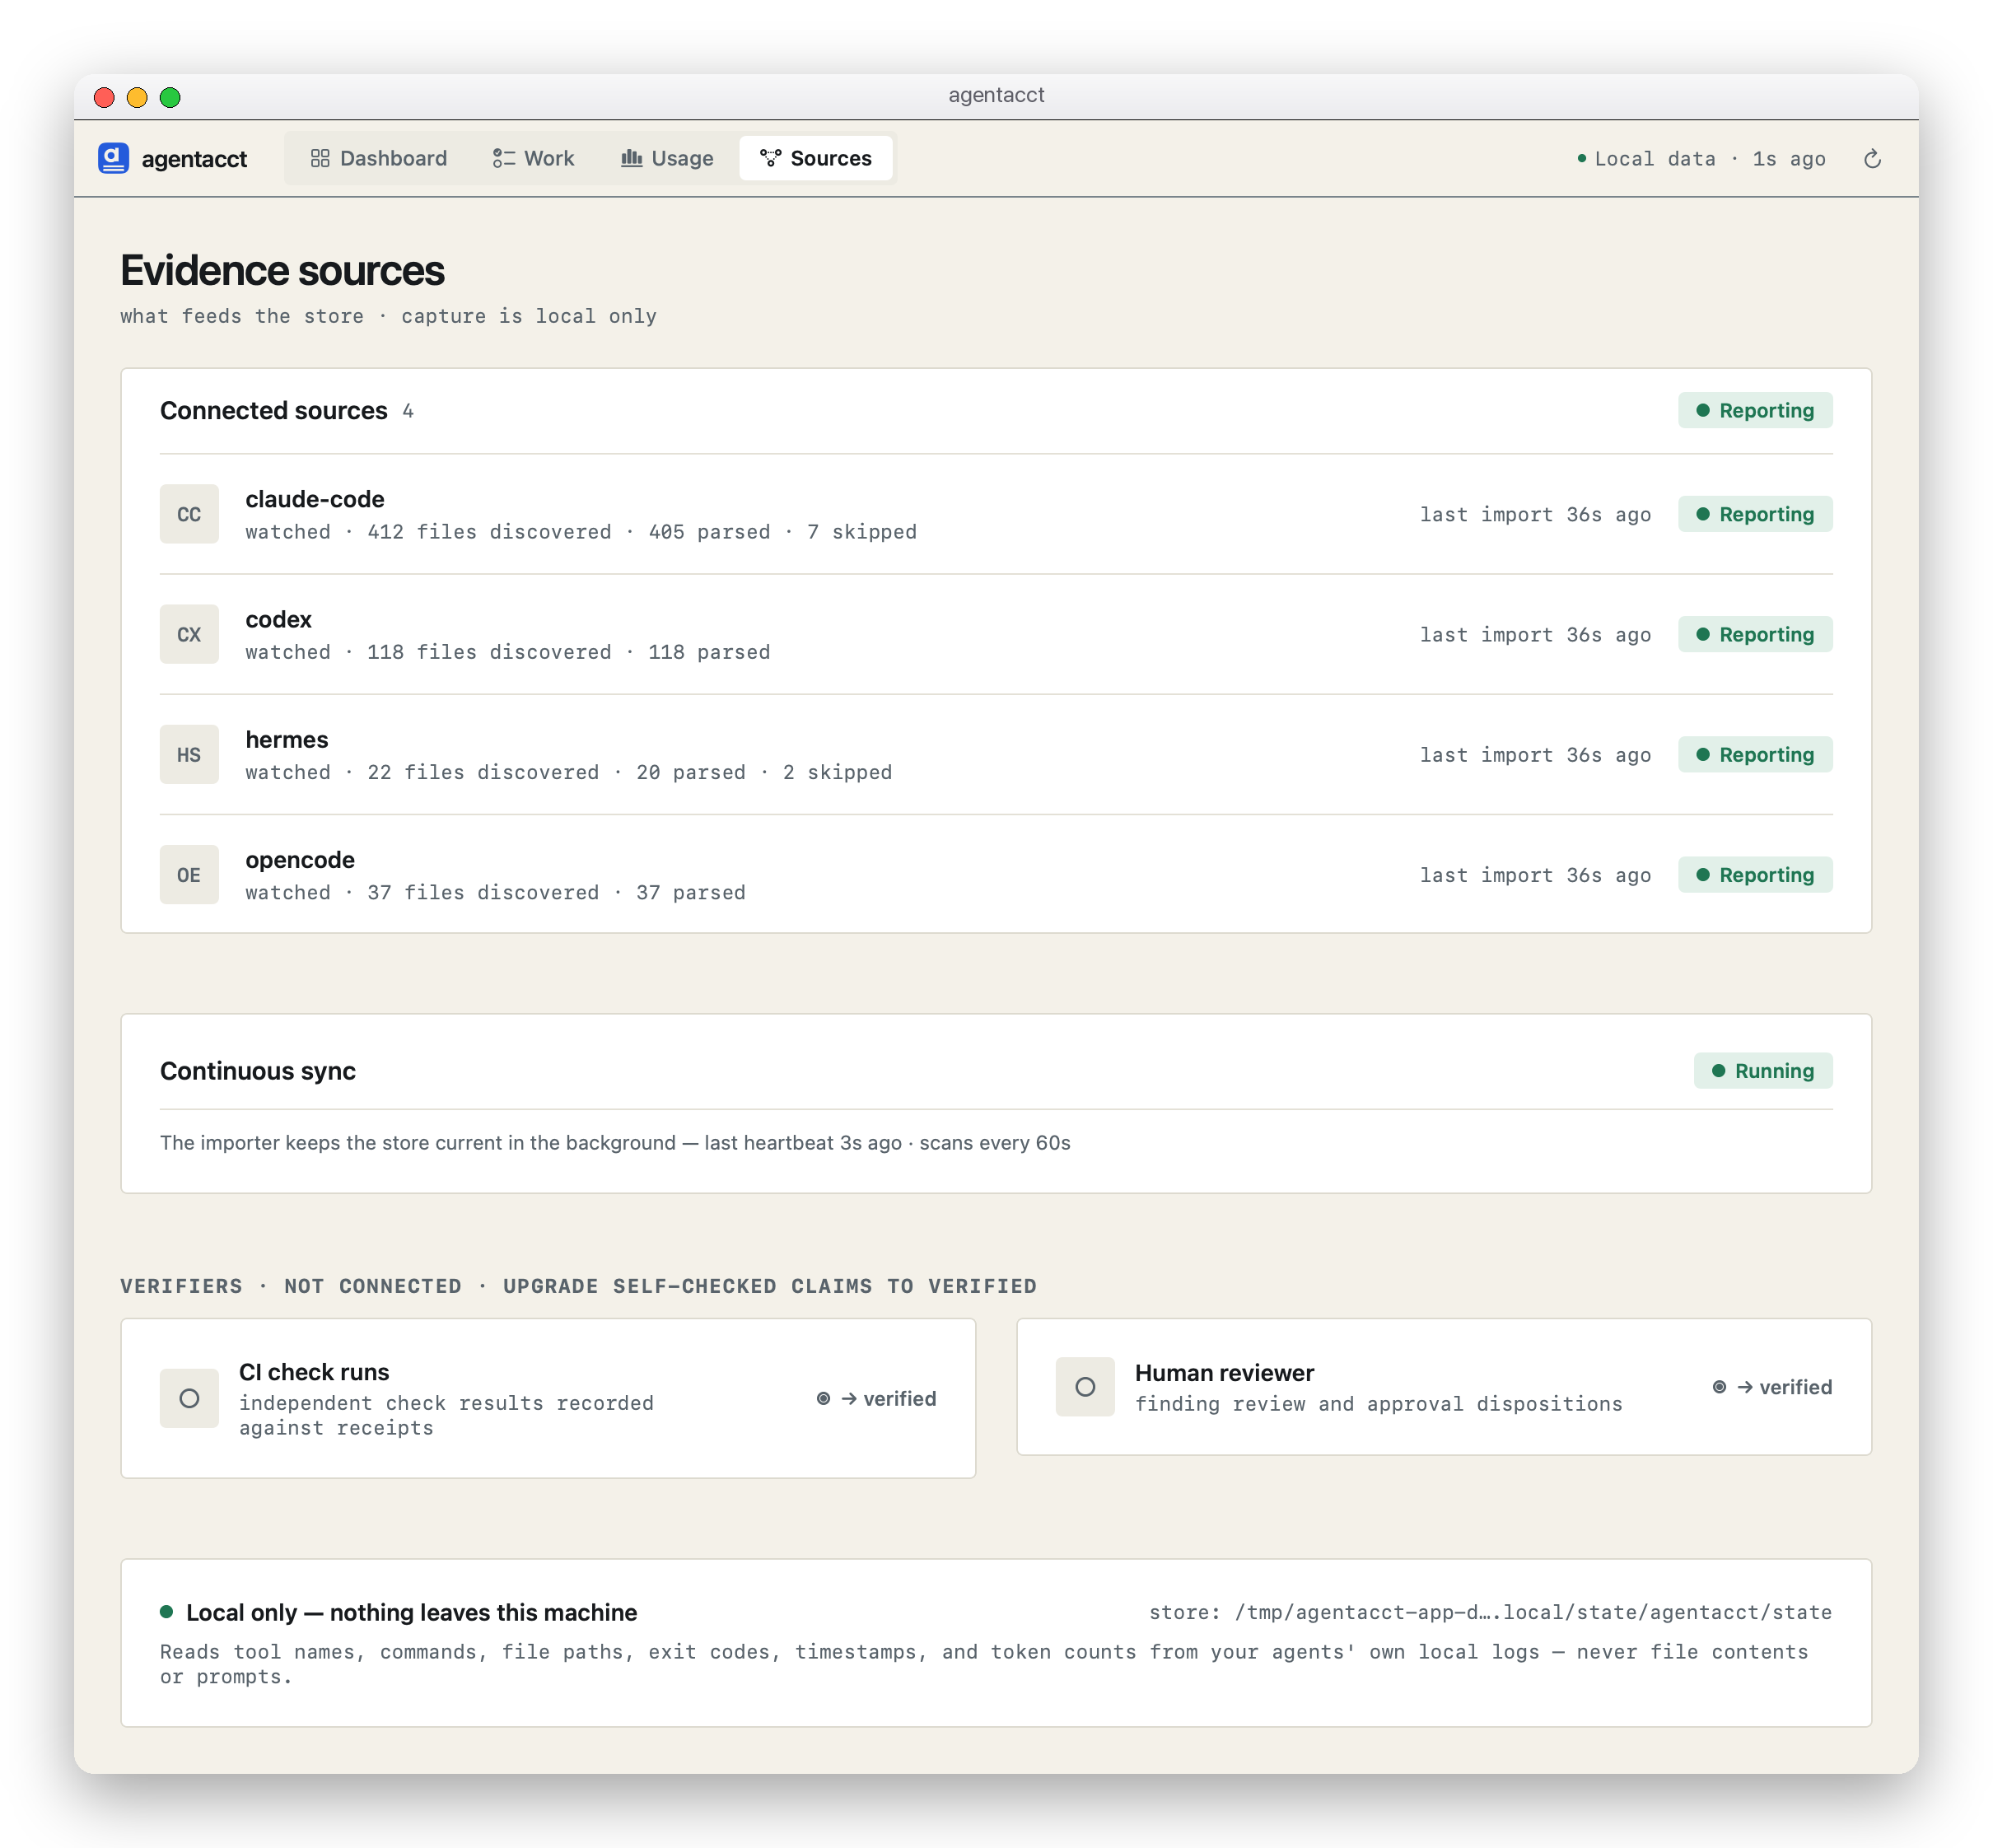Click codex's 'last import 36s ago'
The height and width of the screenshot is (1848, 1993).
[1535, 634]
